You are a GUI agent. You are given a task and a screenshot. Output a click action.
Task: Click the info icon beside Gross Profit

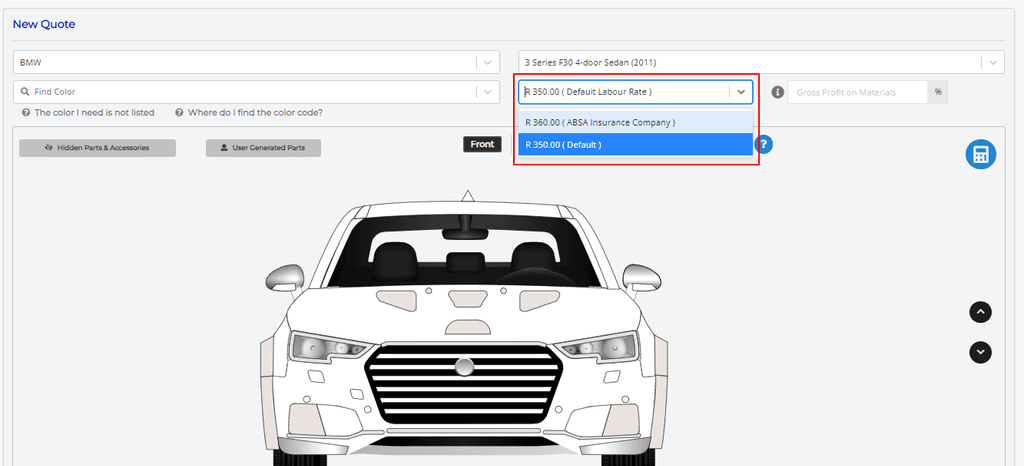[777, 92]
